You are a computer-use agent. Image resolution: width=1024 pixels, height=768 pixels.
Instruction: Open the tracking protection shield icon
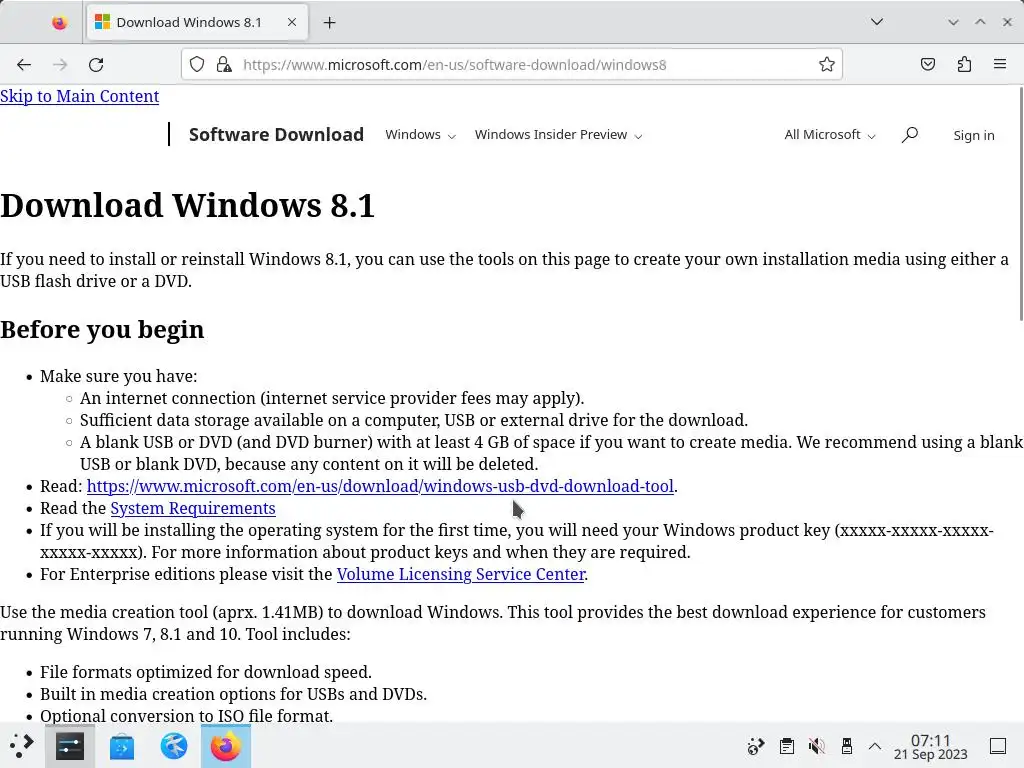point(197,65)
